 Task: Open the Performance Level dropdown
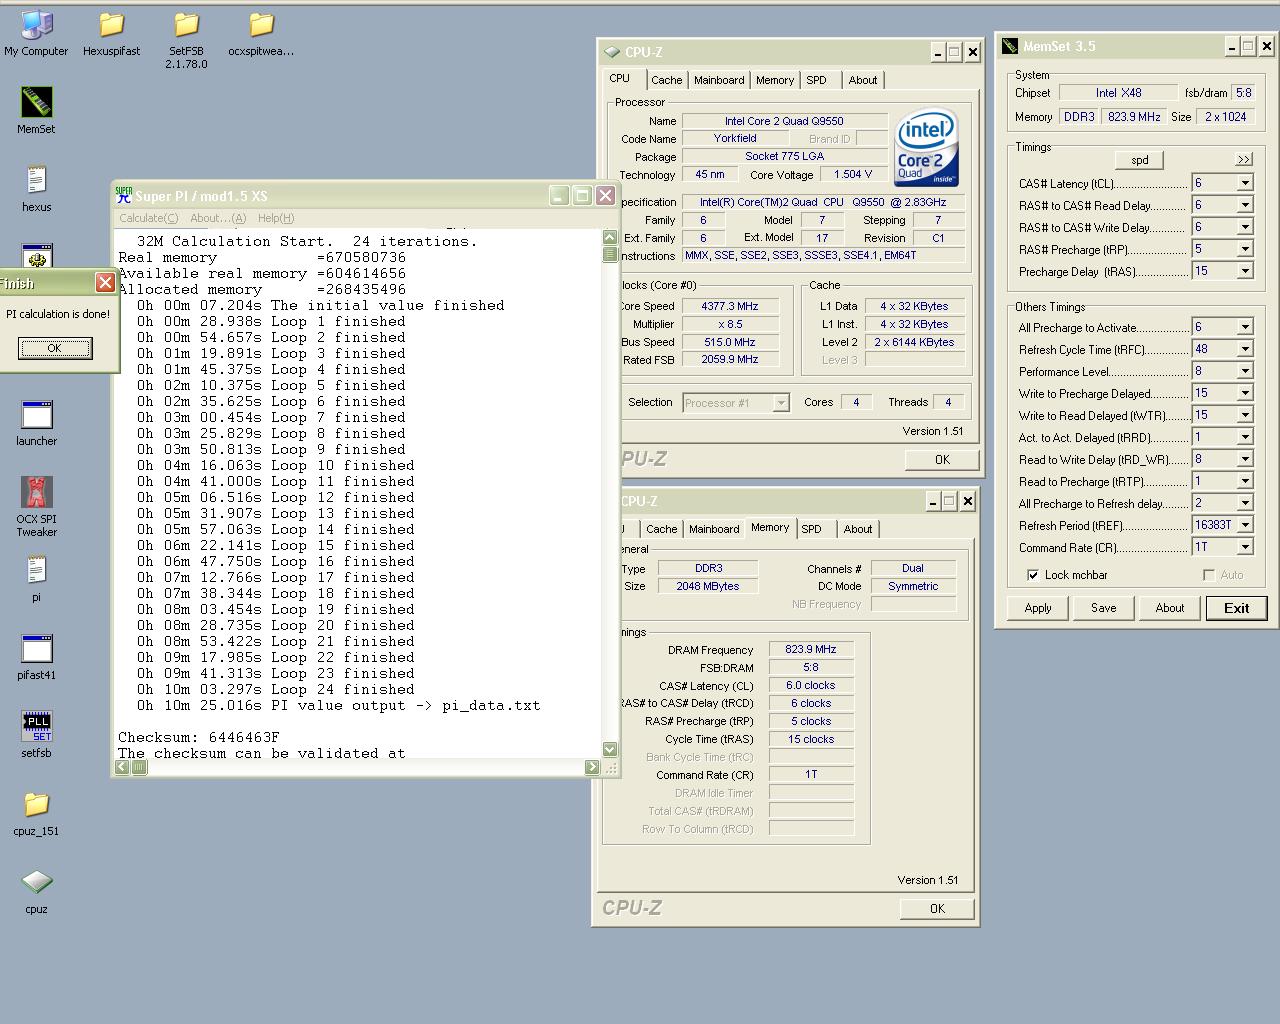[1245, 371]
